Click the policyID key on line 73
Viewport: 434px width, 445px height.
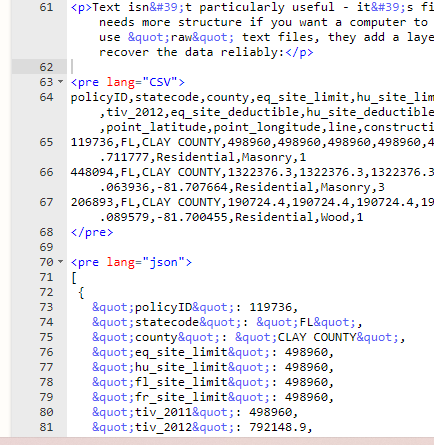click(163, 307)
